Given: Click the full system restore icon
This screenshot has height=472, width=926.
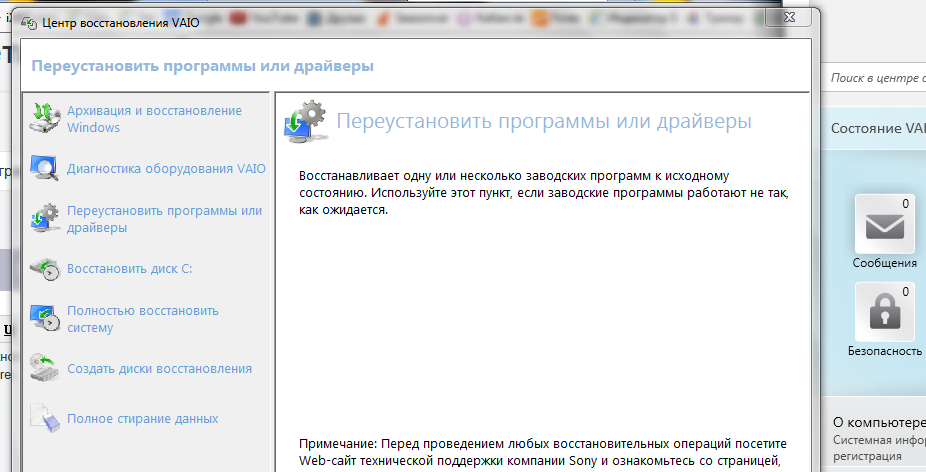Looking at the screenshot, I should 45,318.
